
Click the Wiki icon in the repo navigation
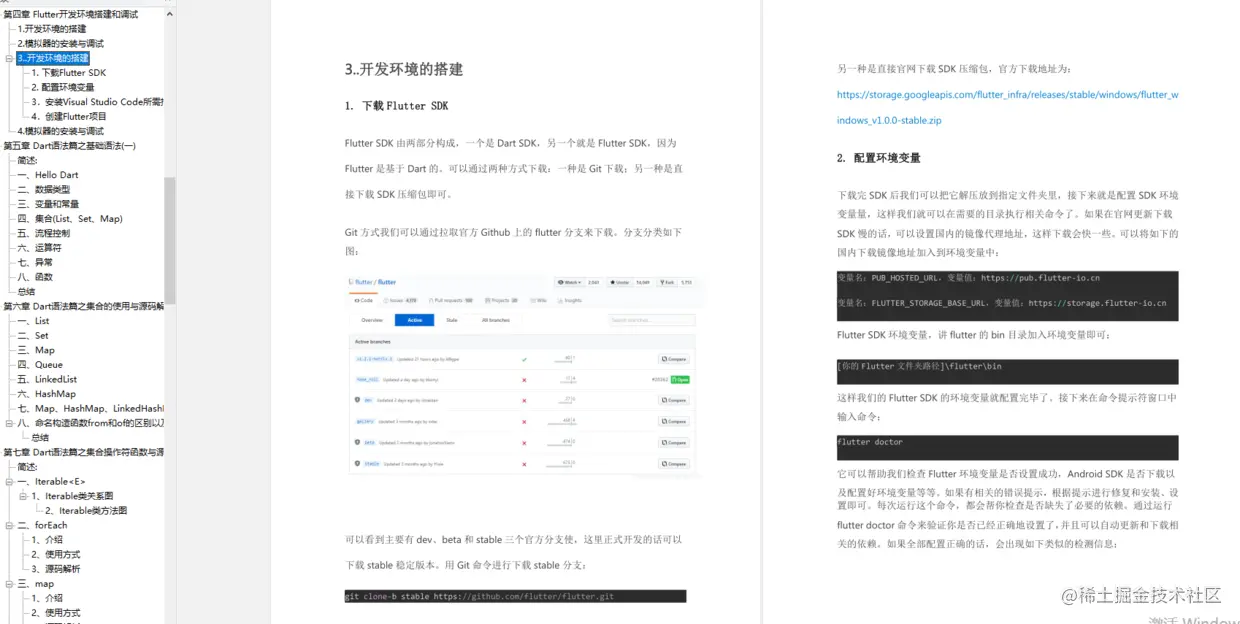click(532, 301)
